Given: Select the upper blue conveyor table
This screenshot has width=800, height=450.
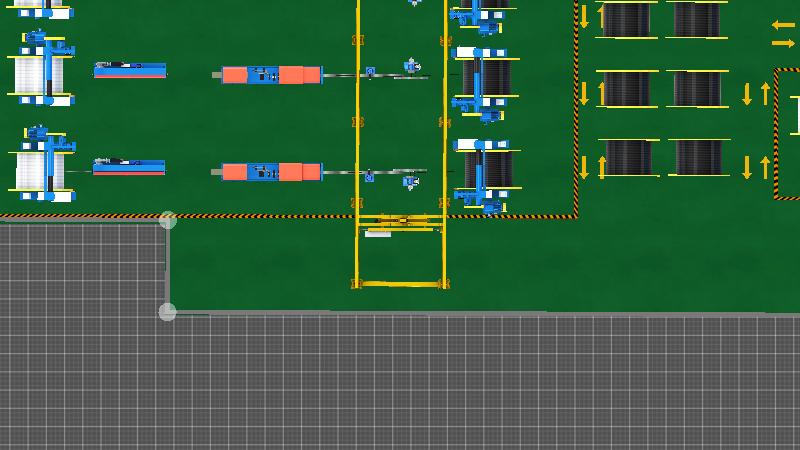Looking at the screenshot, I should [x=130, y=70].
